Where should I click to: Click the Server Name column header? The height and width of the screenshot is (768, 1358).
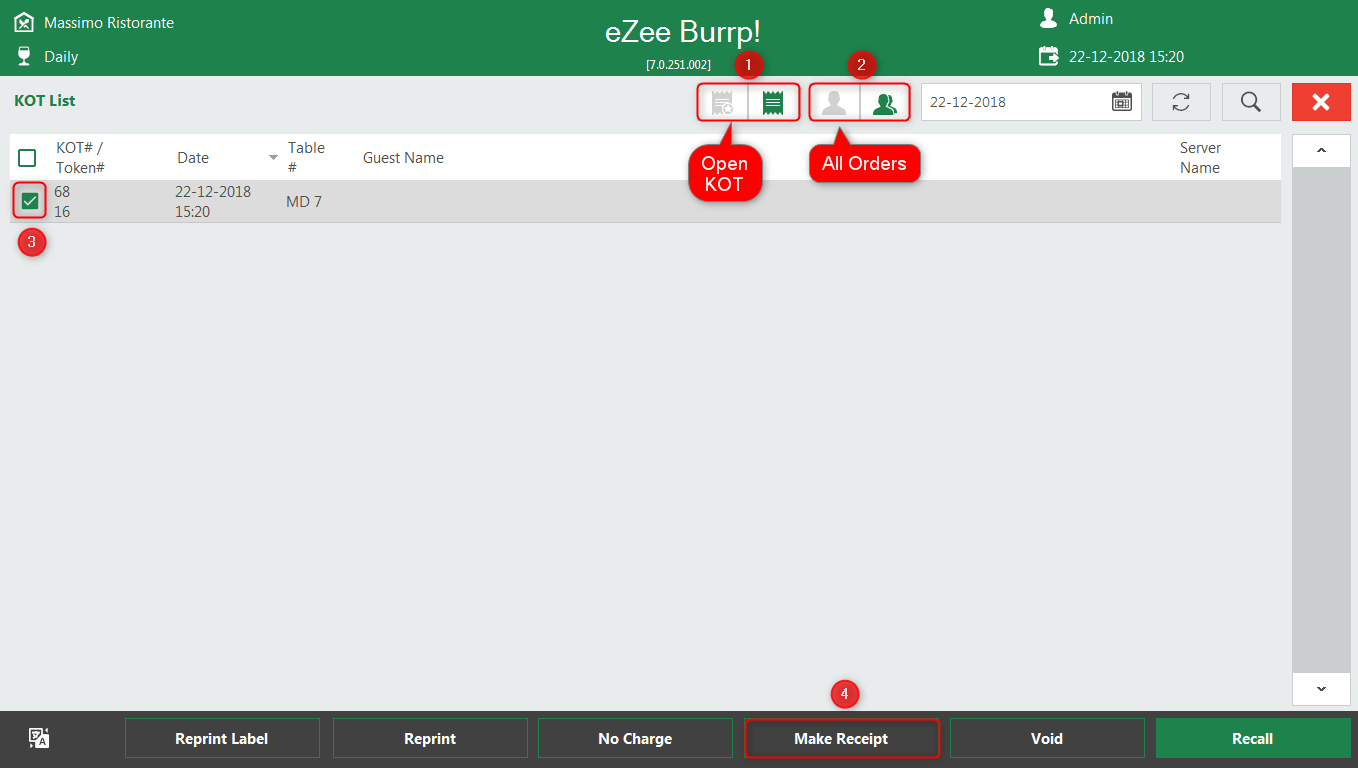pyautogui.click(x=1200, y=158)
